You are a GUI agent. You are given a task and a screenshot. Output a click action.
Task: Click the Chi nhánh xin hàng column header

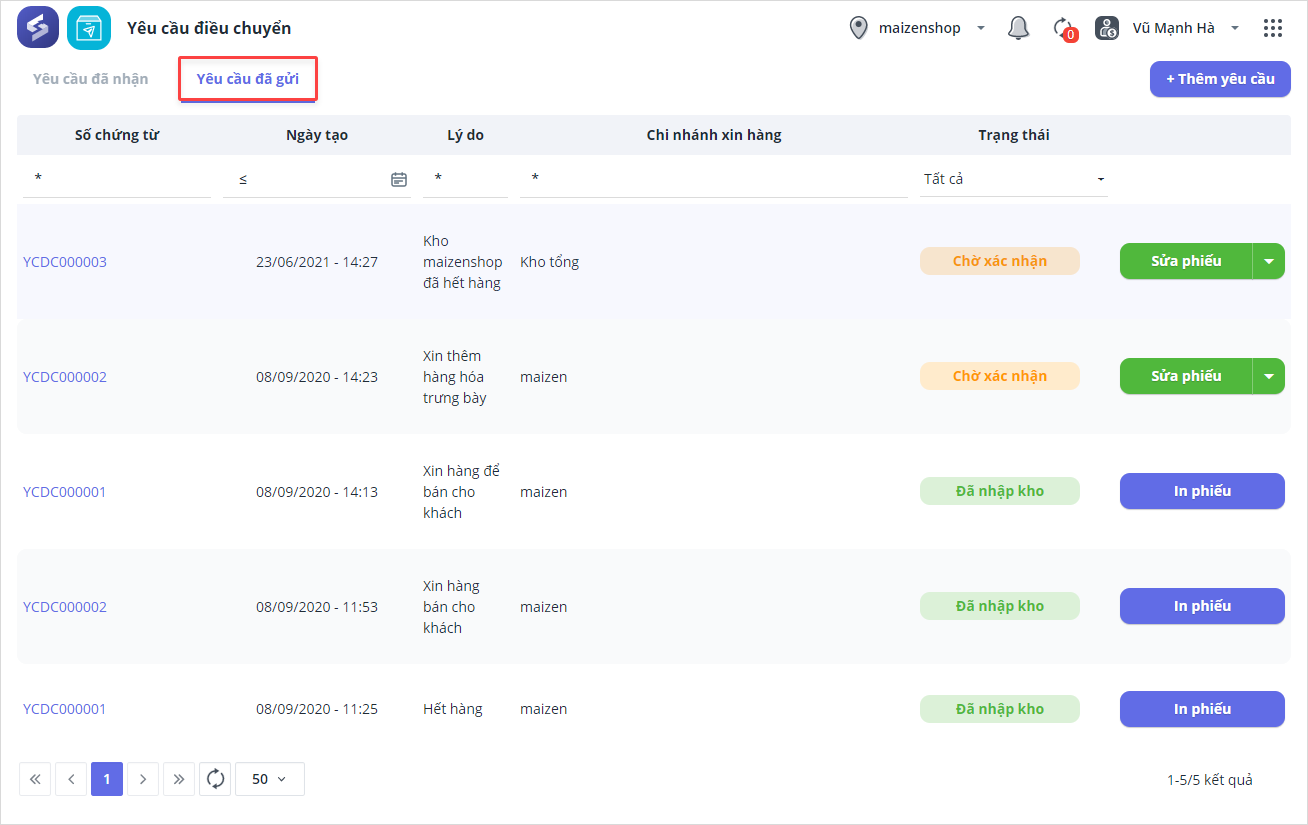pyautogui.click(x=714, y=135)
